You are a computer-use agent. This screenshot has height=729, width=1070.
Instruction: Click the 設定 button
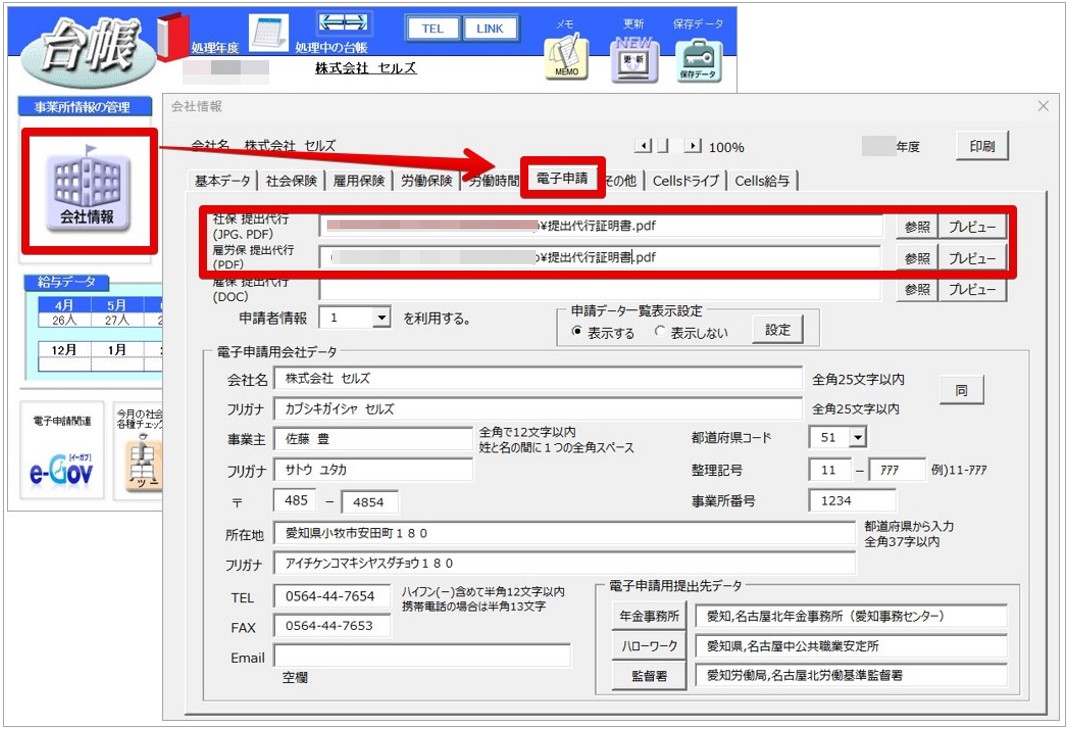tap(777, 330)
